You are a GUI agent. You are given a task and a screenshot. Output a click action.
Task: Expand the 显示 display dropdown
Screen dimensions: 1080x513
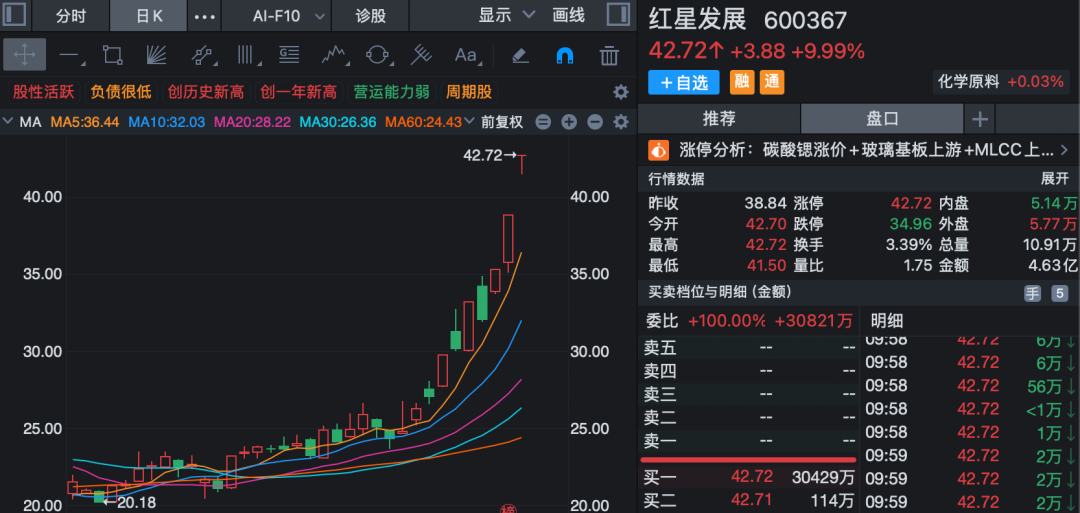(x=507, y=14)
